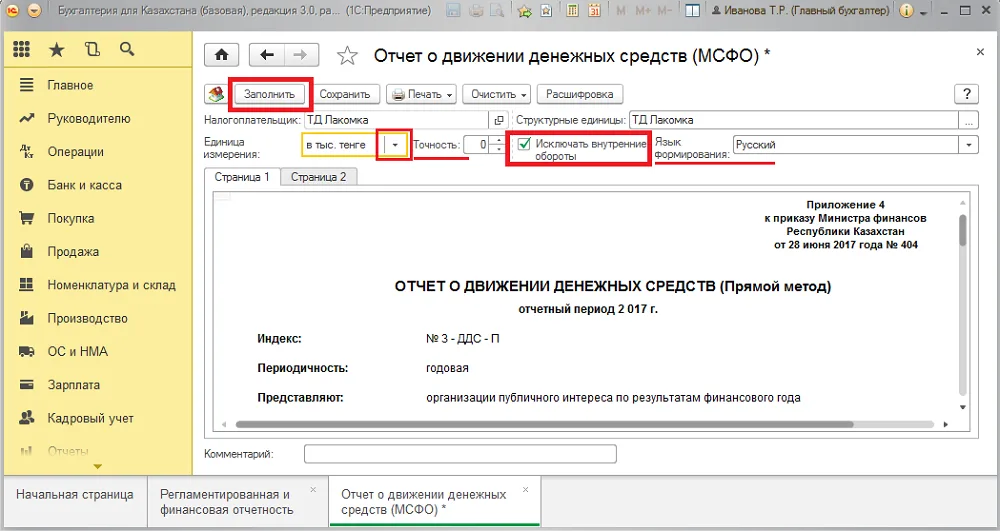Open favorites star in sidebar header

click(x=57, y=49)
